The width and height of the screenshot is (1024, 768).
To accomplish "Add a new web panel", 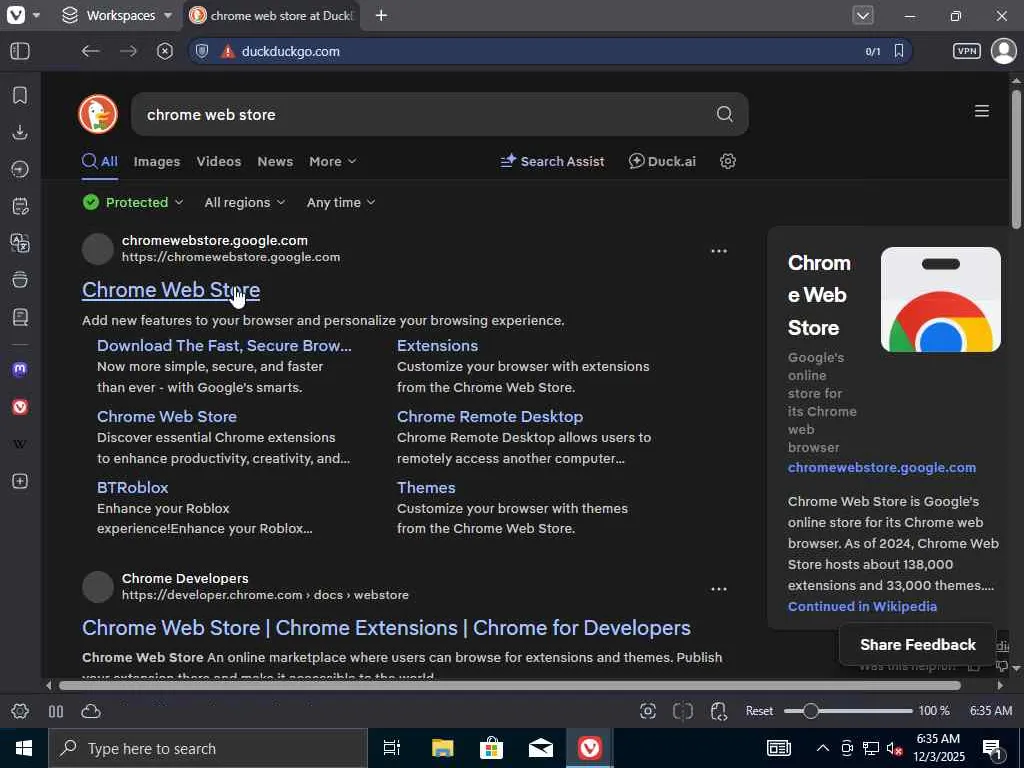I will pyautogui.click(x=20, y=481).
